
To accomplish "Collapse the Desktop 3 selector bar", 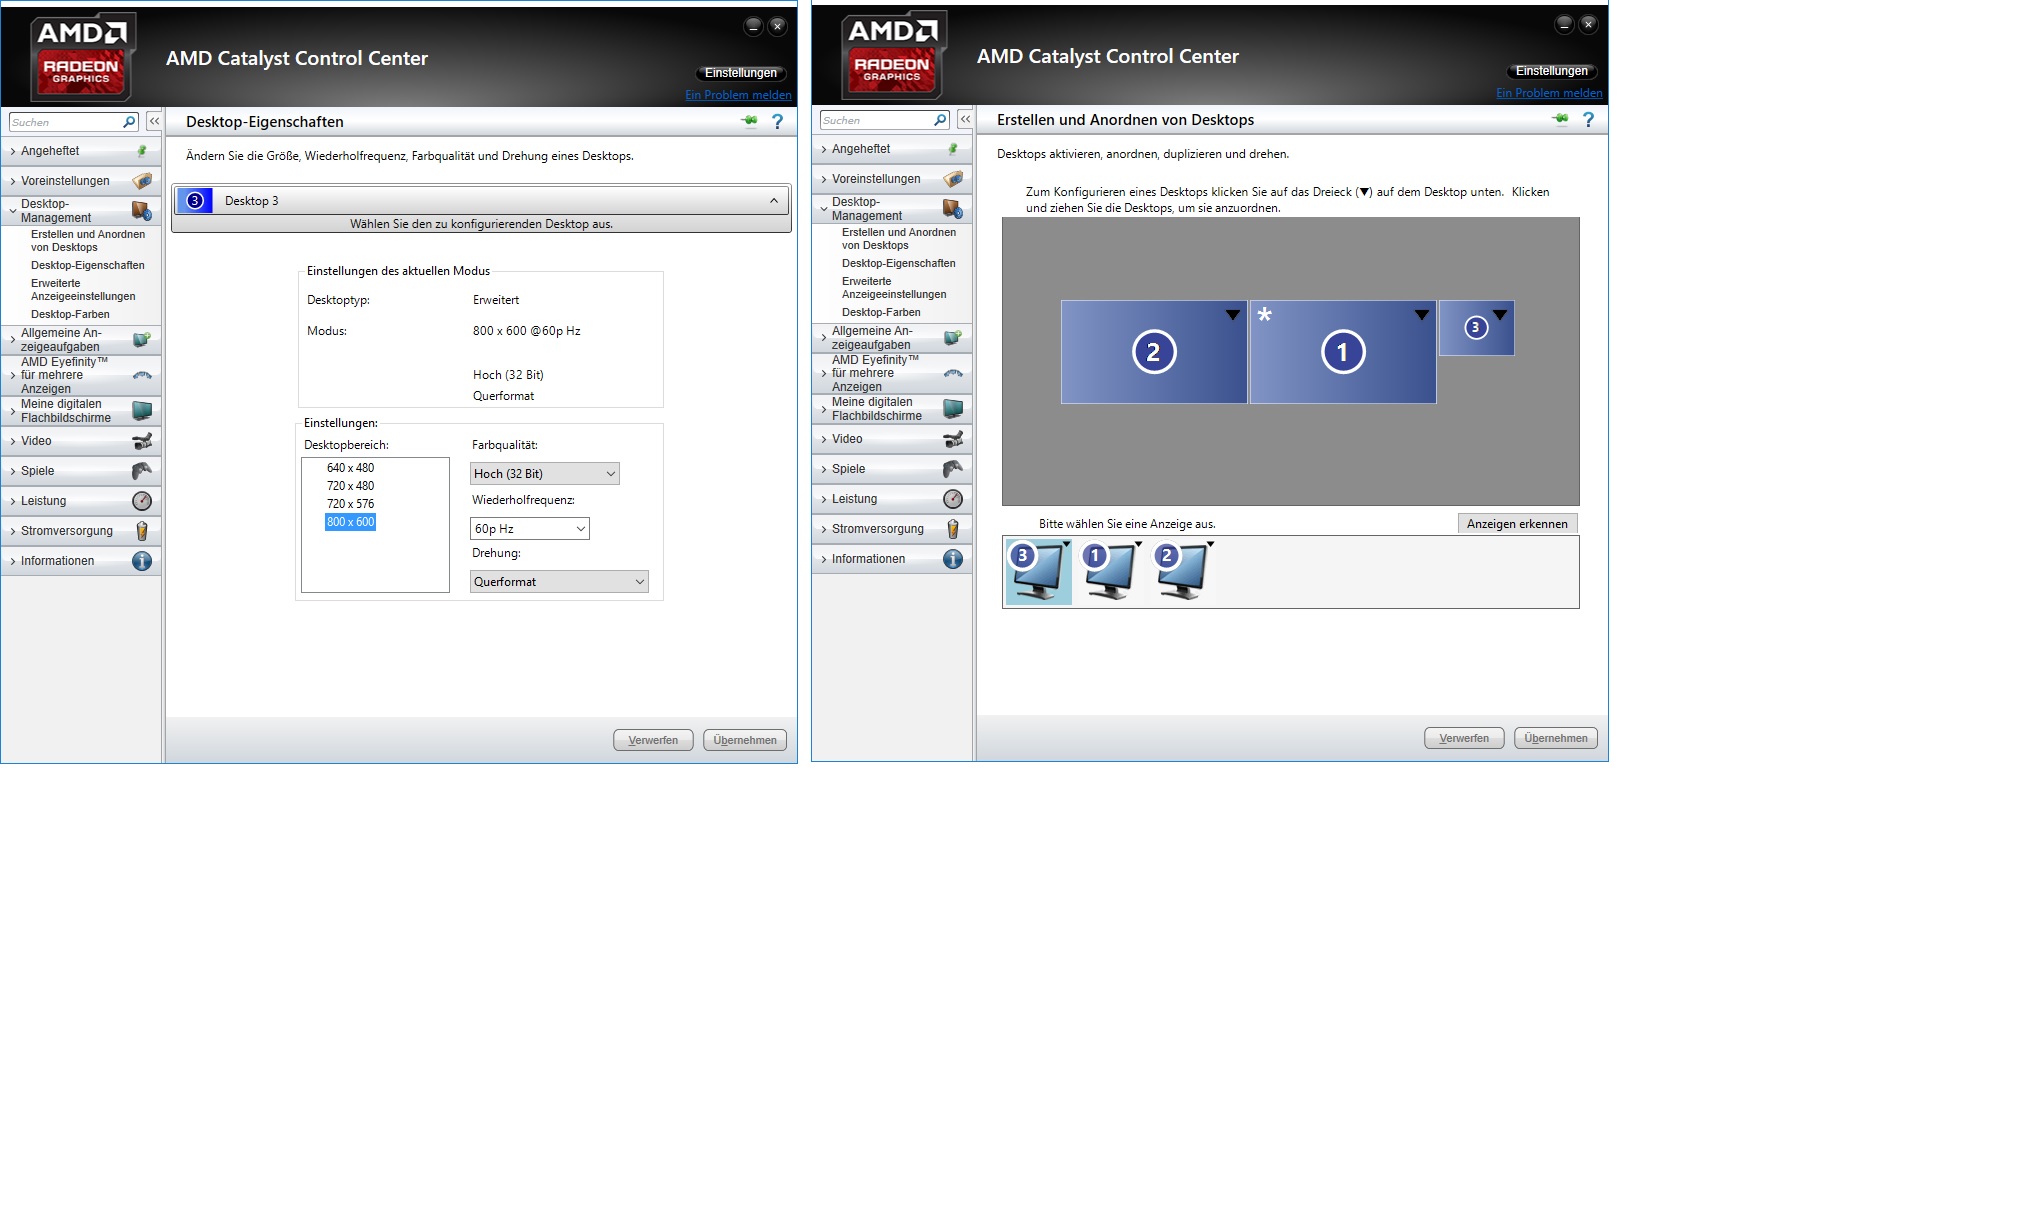I will [773, 201].
